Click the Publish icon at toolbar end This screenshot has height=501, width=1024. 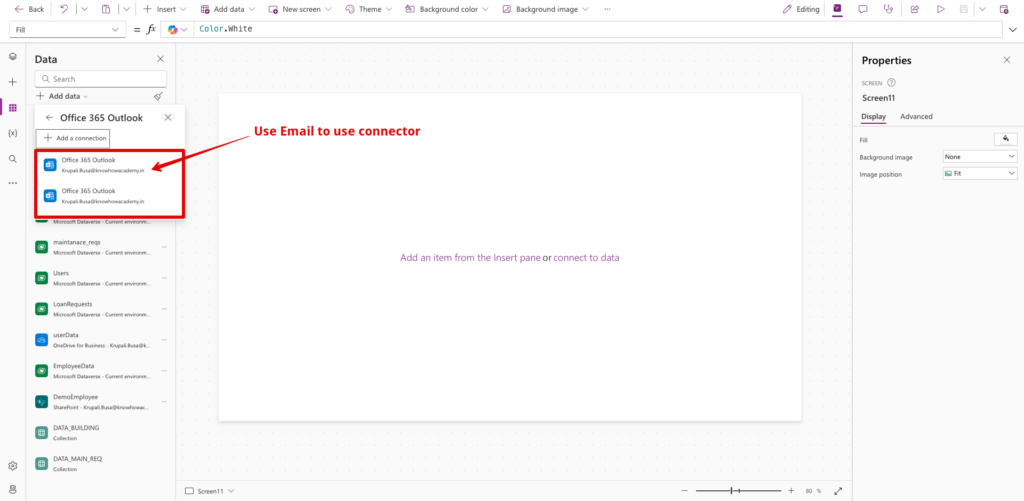(1004, 9)
